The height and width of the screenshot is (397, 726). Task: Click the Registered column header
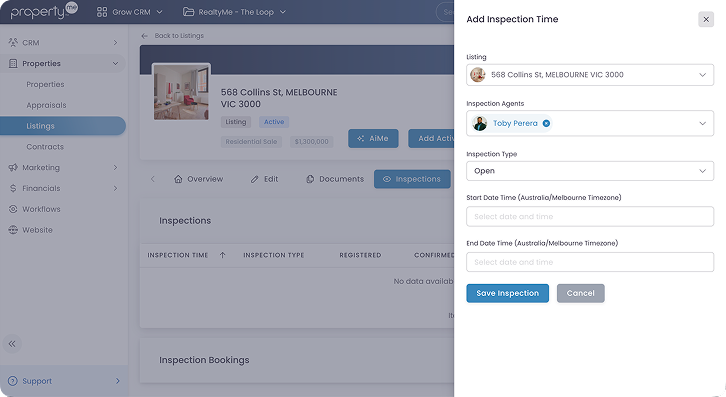360,255
